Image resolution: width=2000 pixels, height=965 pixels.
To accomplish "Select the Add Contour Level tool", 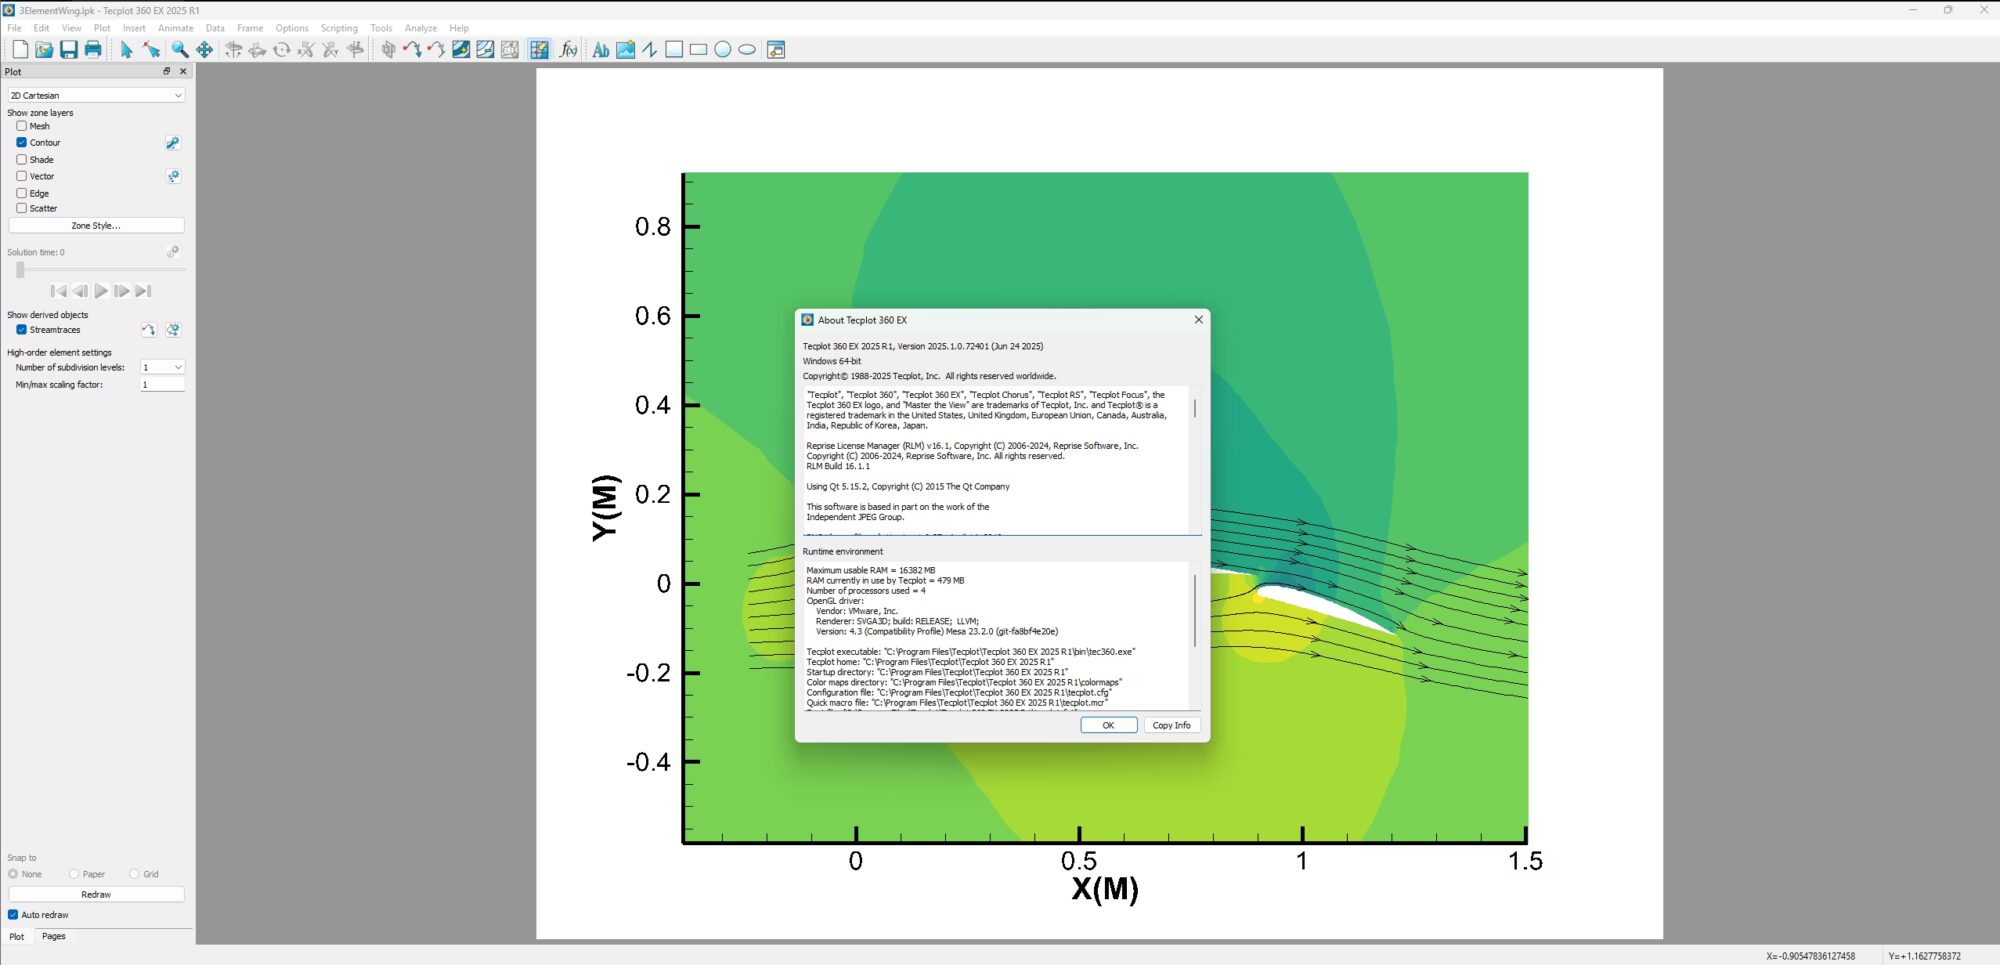I will [x=461, y=49].
